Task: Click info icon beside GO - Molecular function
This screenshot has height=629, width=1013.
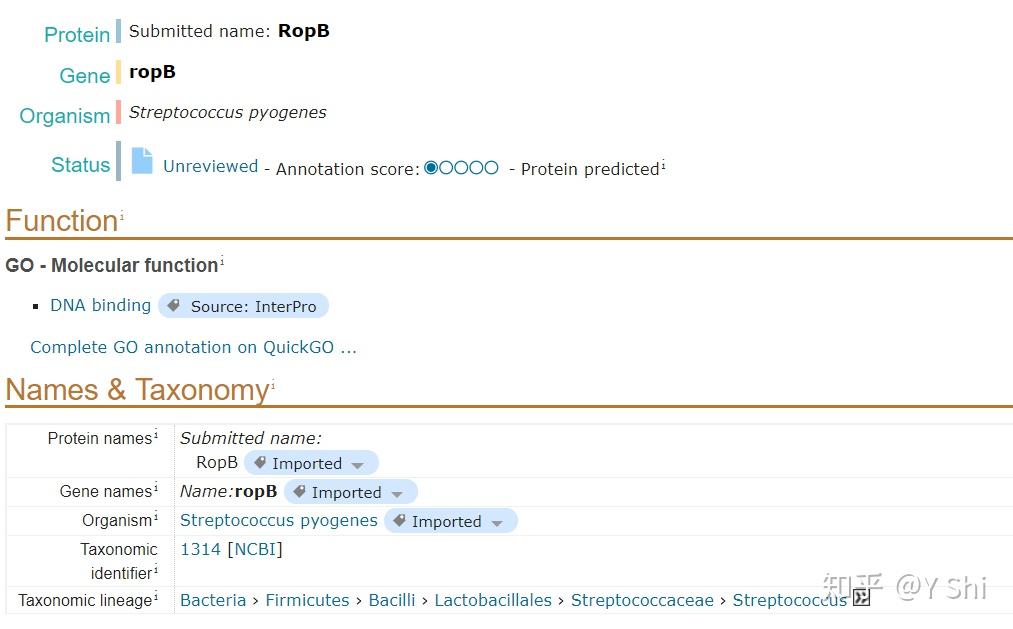Action: click(x=222, y=262)
